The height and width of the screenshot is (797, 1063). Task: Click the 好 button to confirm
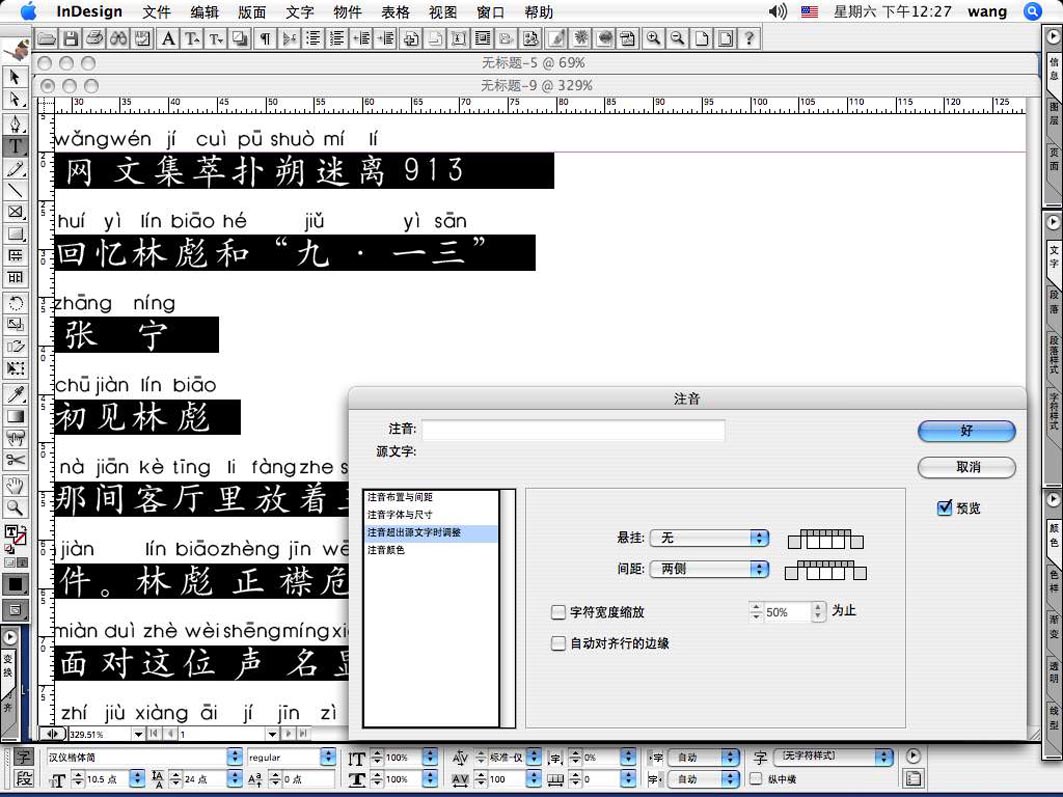[x=966, y=431]
